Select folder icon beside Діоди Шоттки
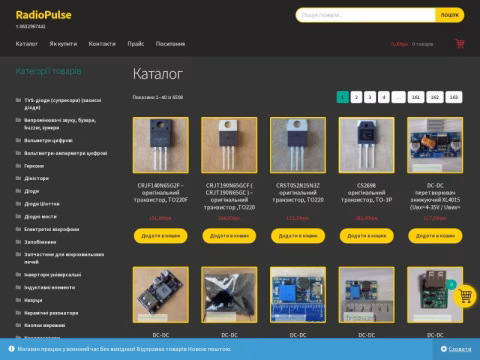This screenshot has width=480, height=360. tap(18, 204)
